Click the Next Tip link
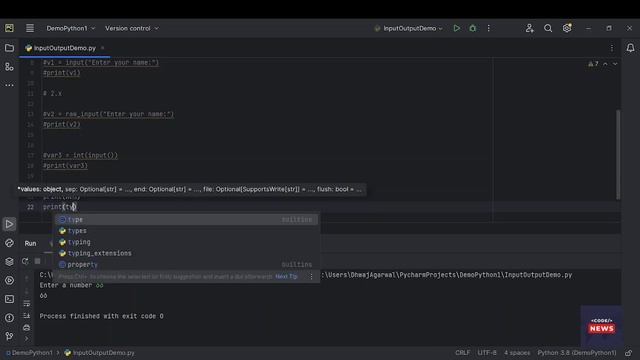The image size is (640, 360). tap(286, 277)
